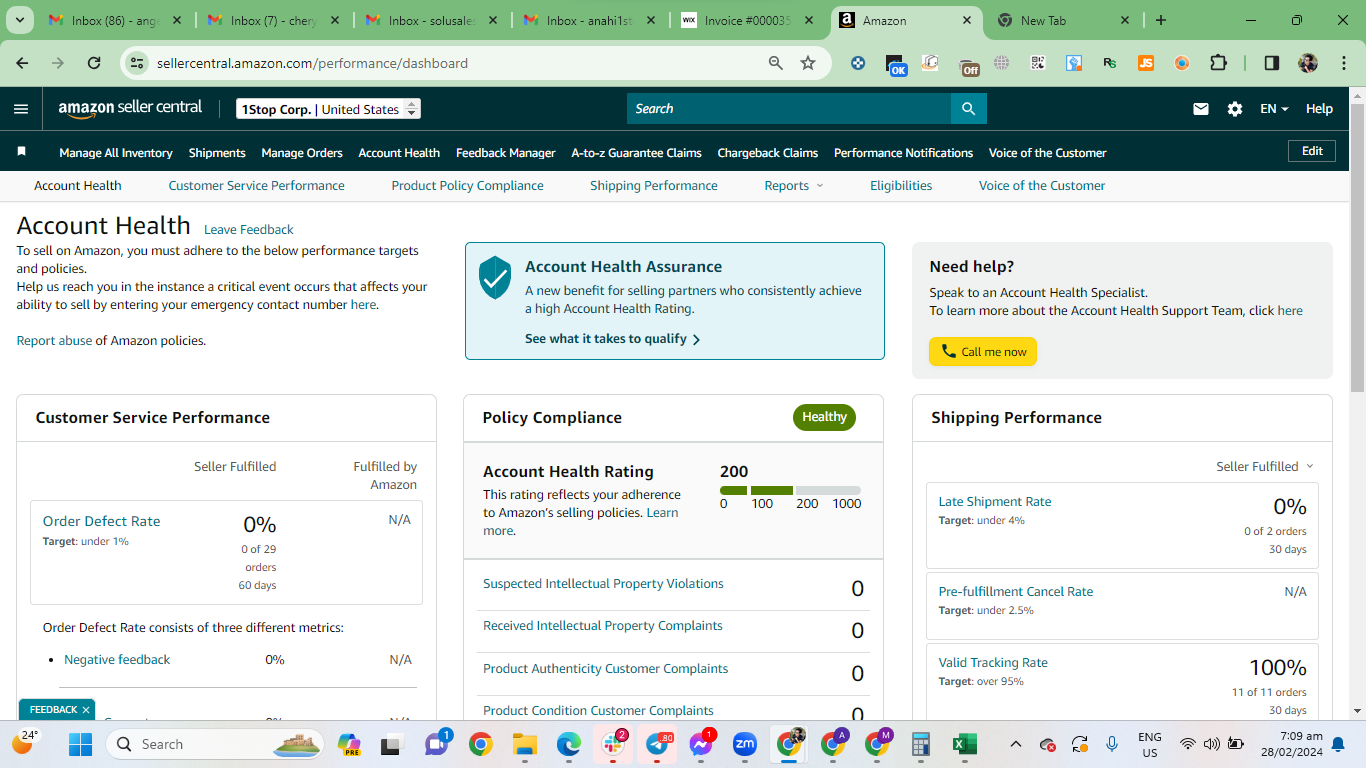Click the Seller Central search field
The image size is (1366, 768).
[789, 108]
